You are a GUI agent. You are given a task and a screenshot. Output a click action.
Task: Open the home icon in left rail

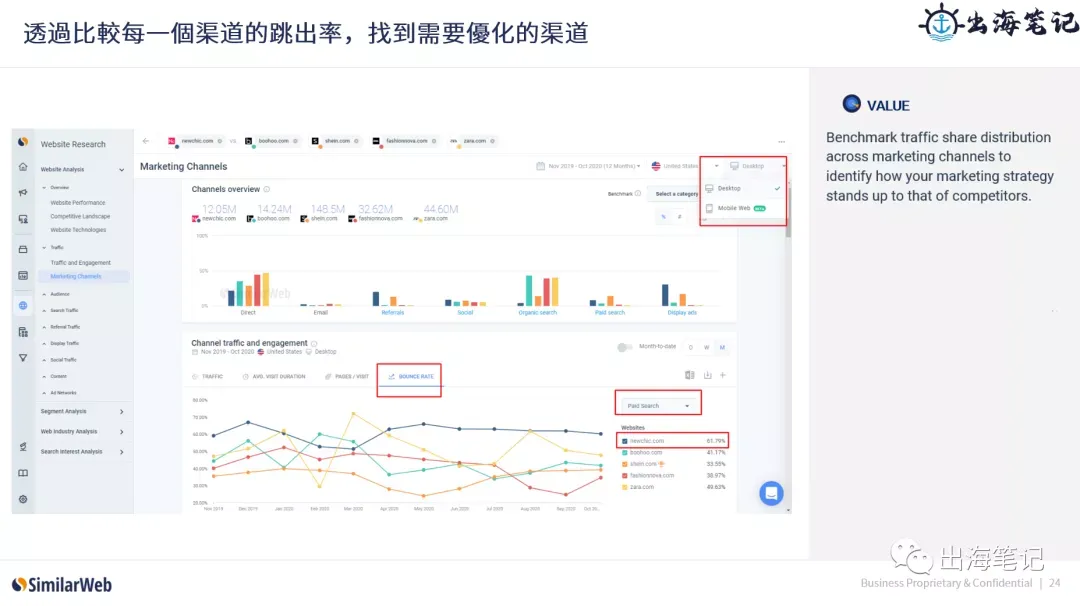point(23,167)
